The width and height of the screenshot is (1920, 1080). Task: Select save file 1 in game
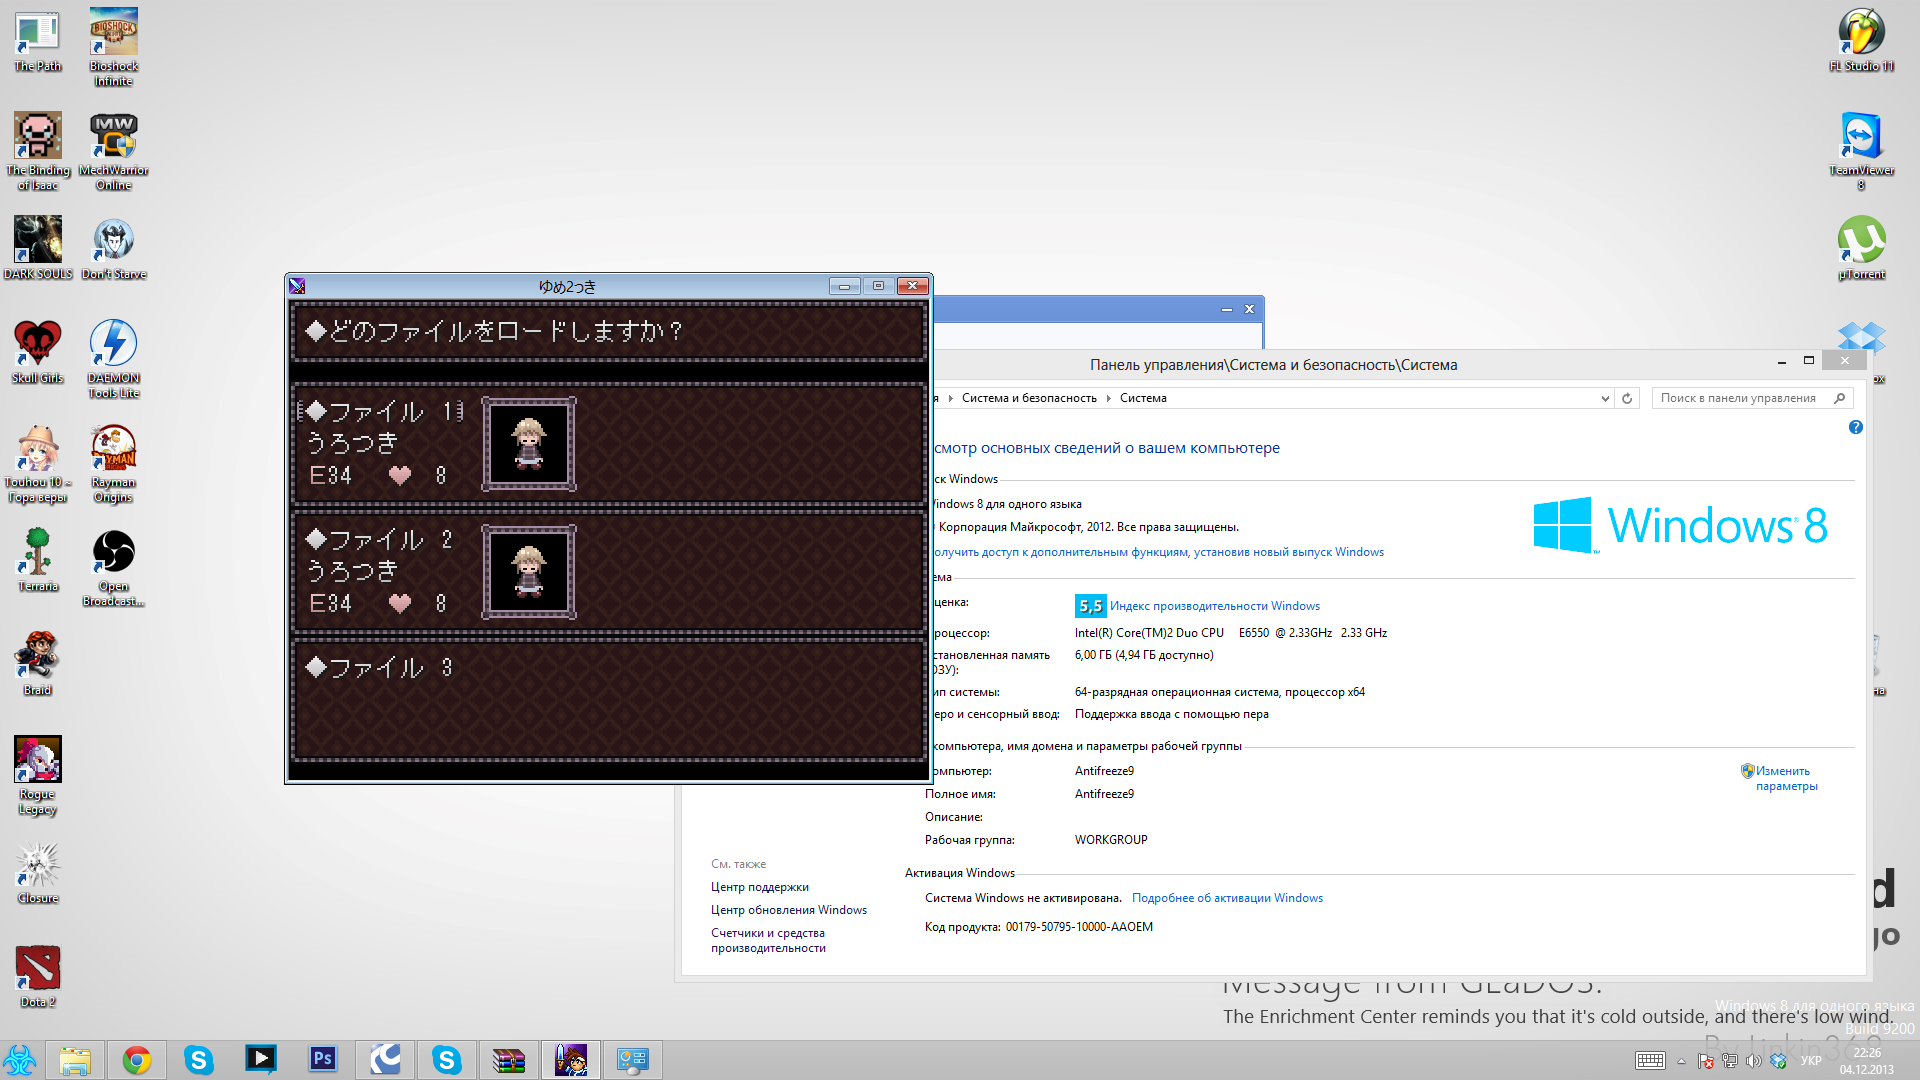(x=609, y=443)
